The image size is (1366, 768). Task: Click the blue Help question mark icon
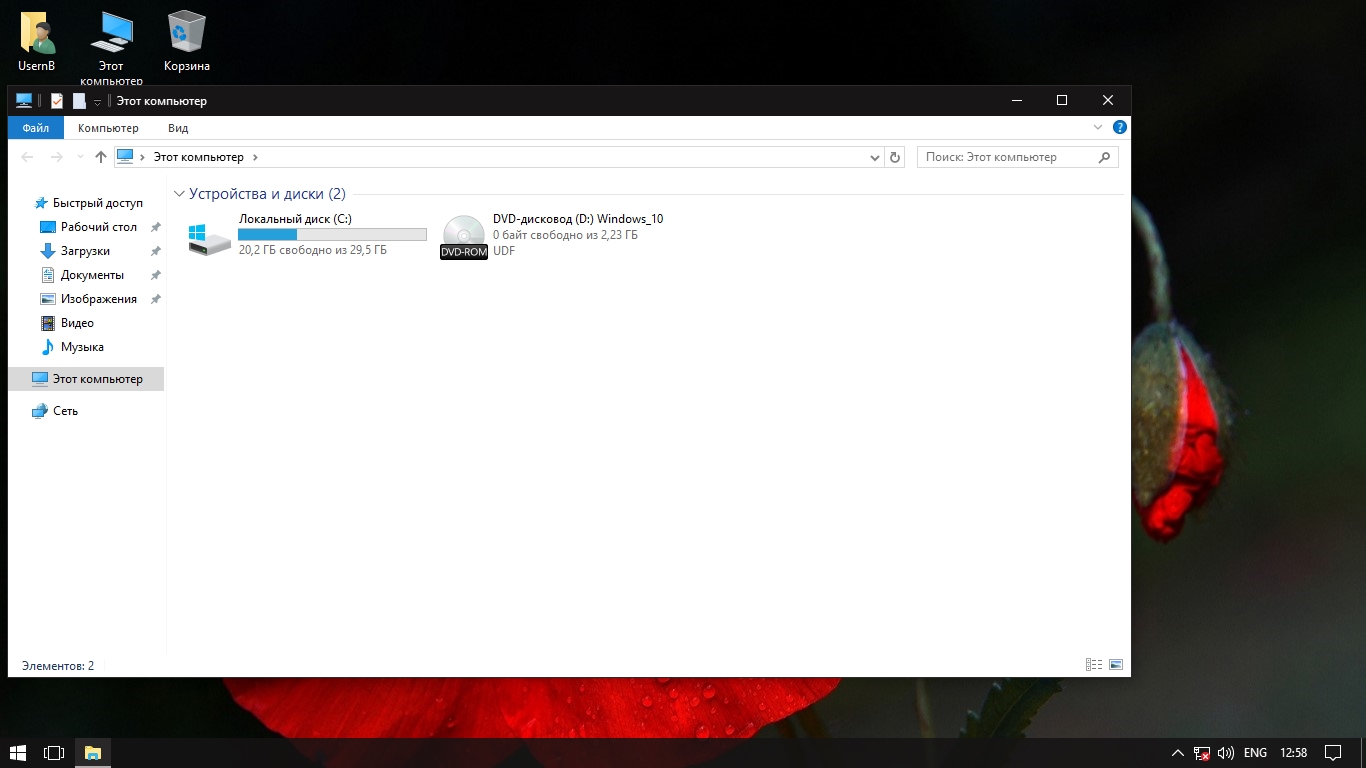[x=1120, y=128]
